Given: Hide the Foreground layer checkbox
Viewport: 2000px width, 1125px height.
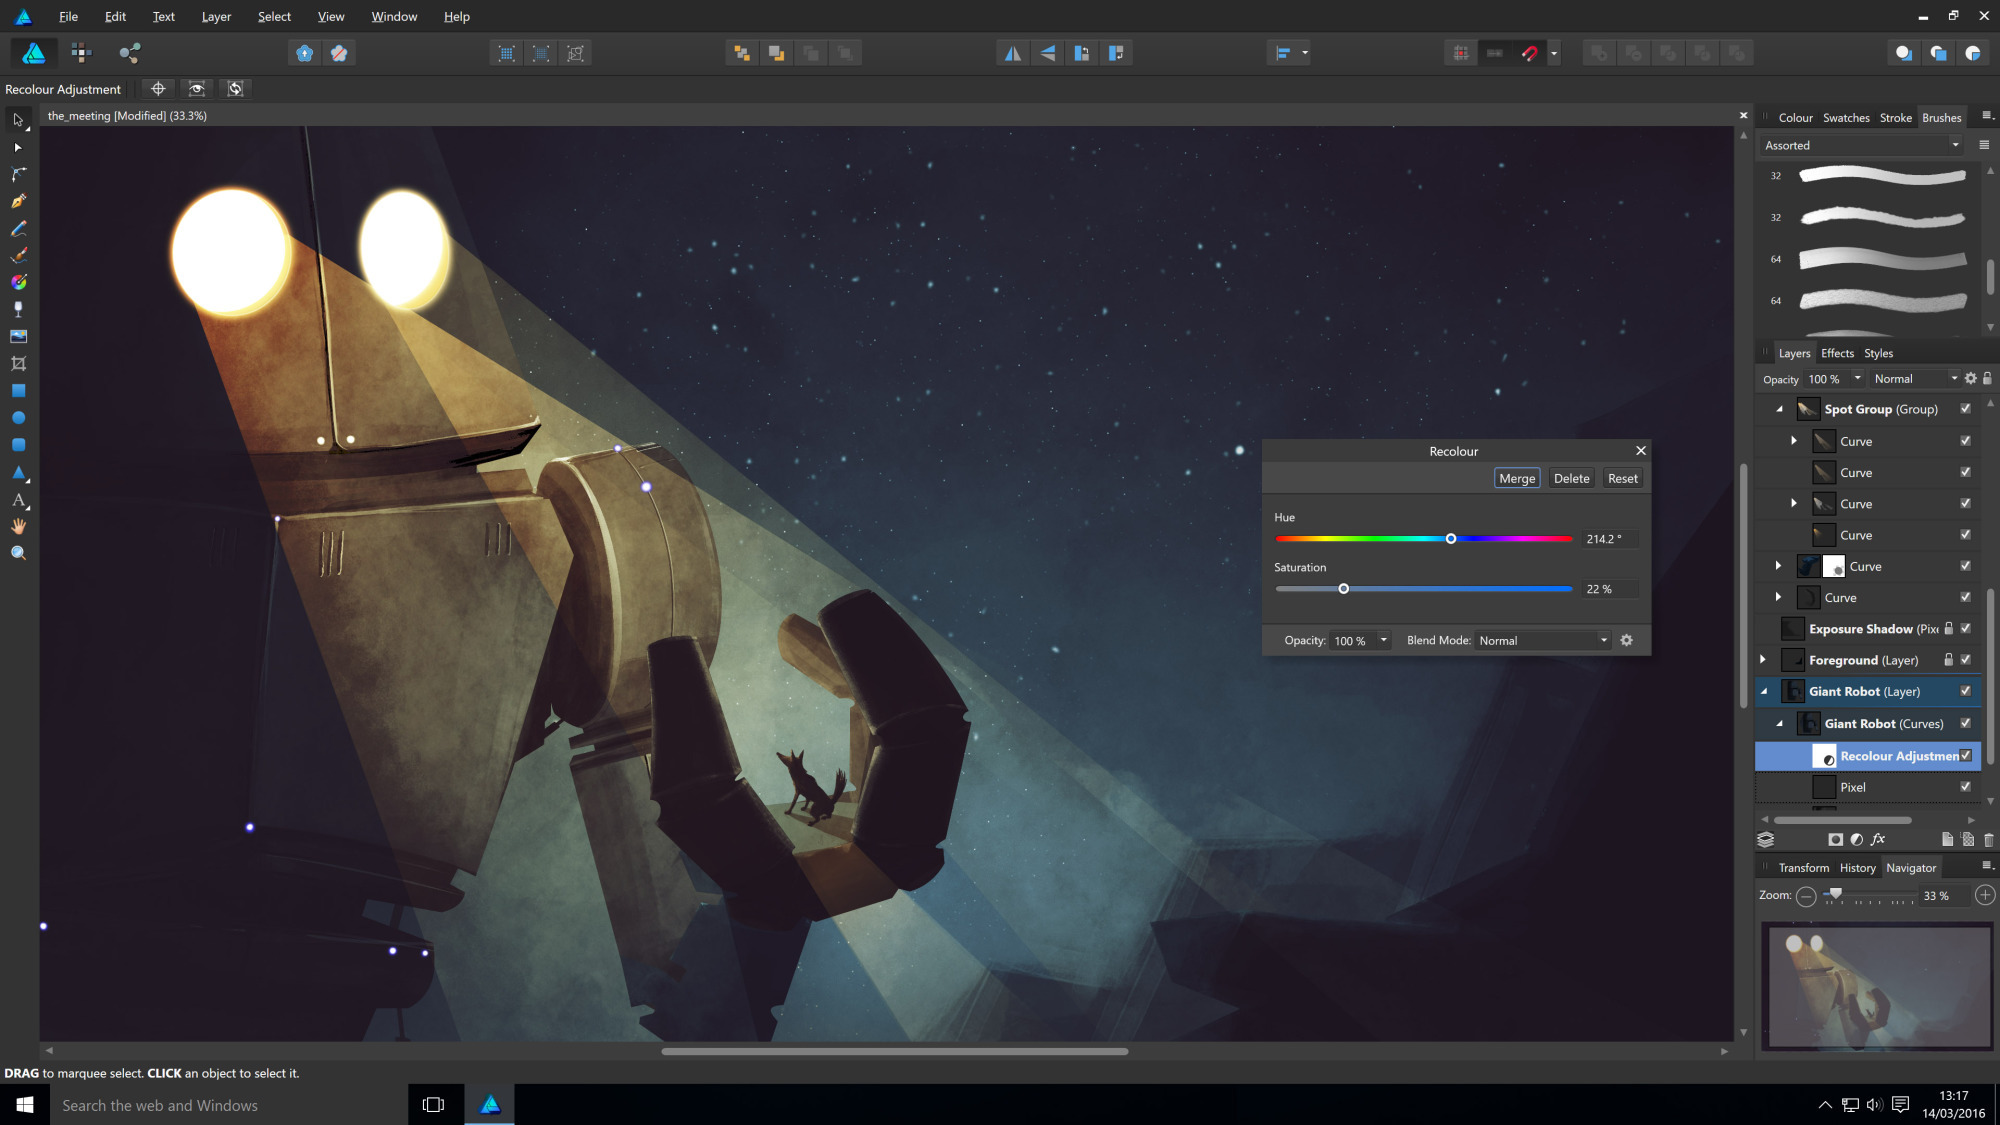Looking at the screenshot, I should (1965, 660).
